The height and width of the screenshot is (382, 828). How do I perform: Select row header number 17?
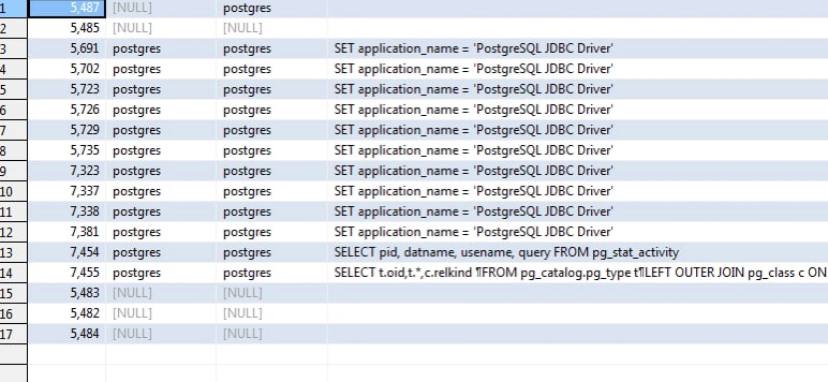(x=13, y=334)
